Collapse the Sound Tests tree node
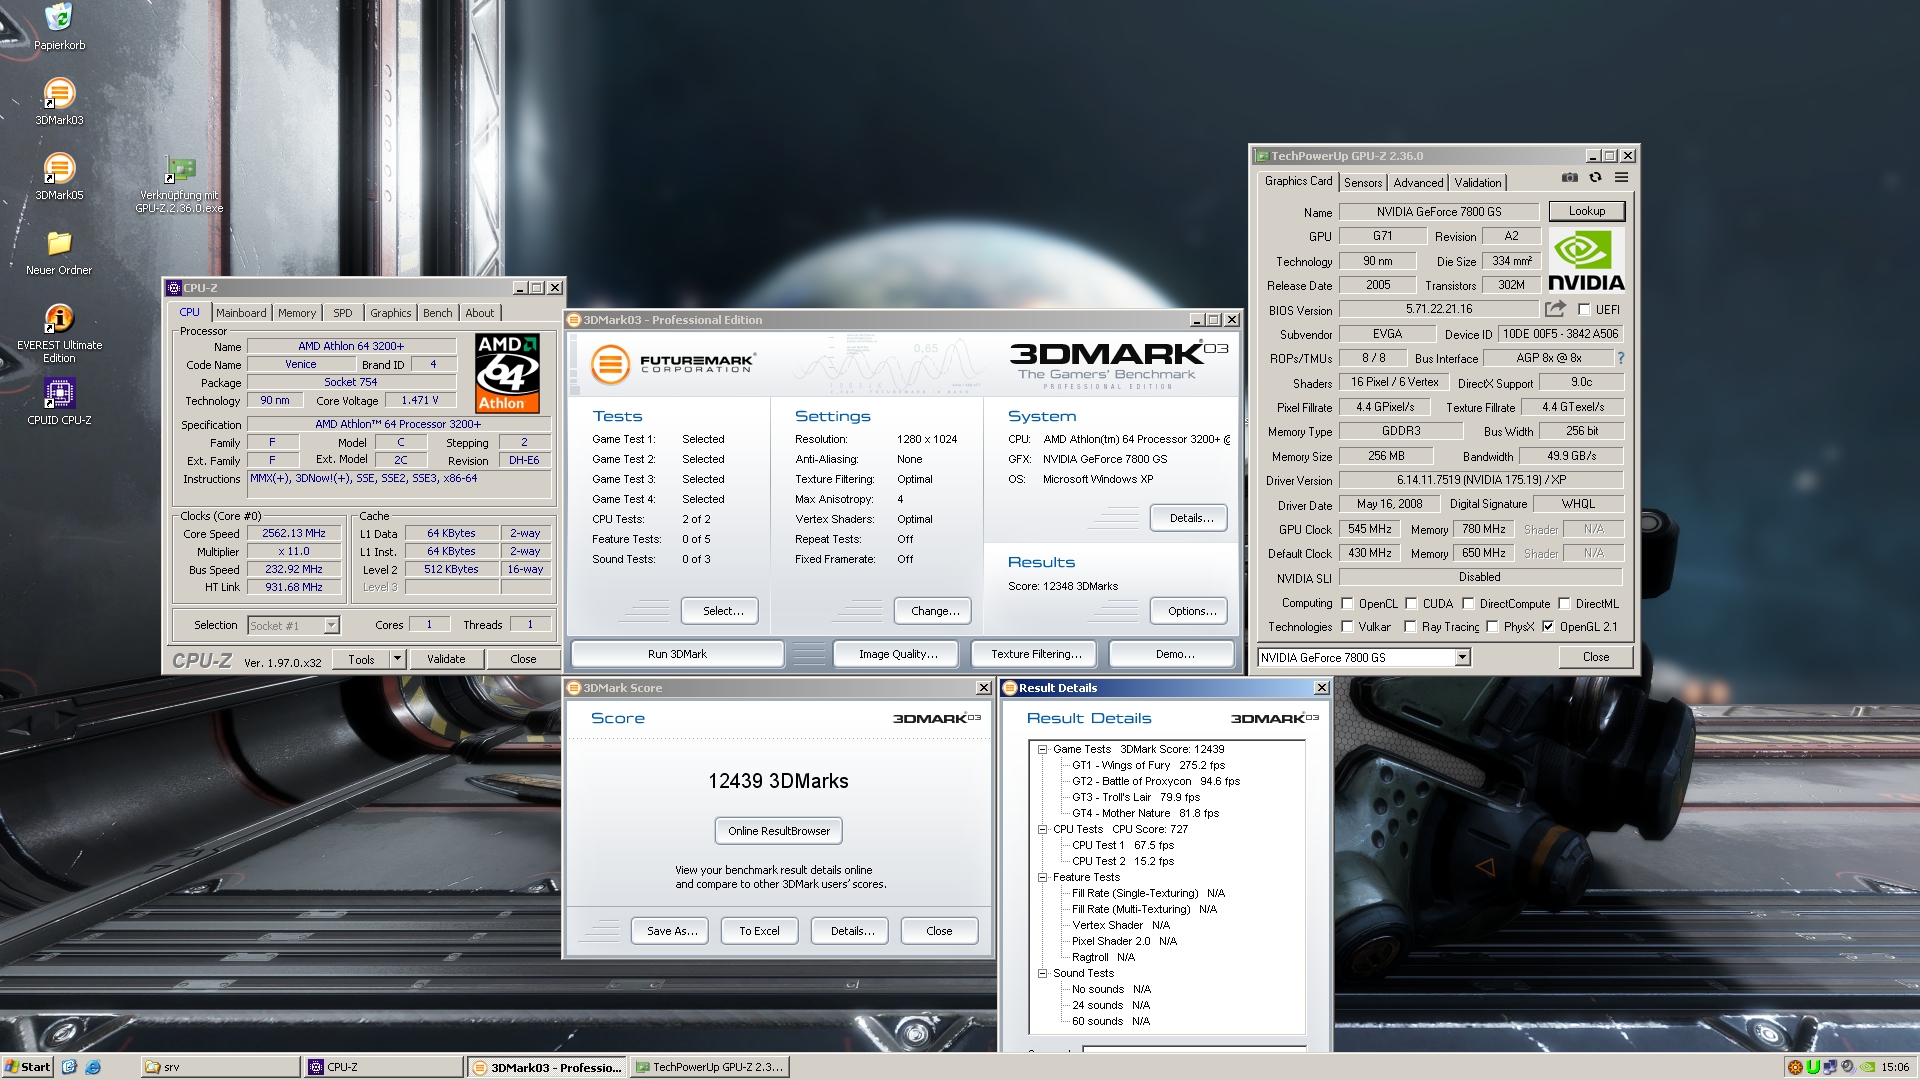Viewport: 1920px width, 1080px height. click(x=1042, y=973)
